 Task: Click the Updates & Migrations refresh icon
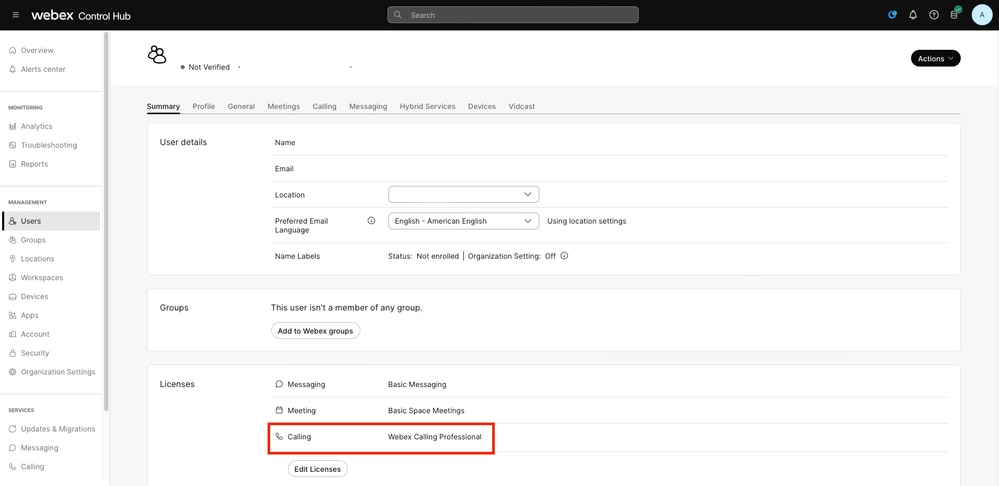(13, 429)
